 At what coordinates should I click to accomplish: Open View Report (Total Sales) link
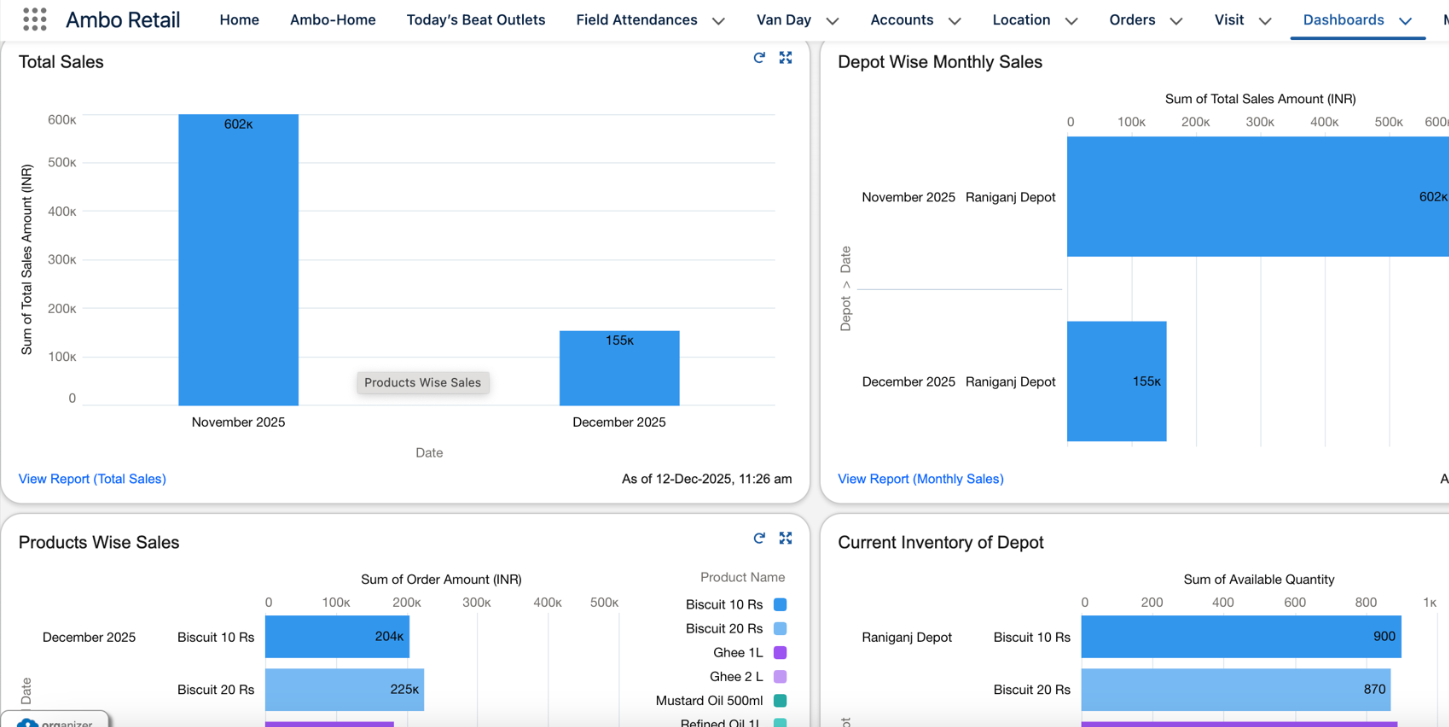[x=92, y=479]
